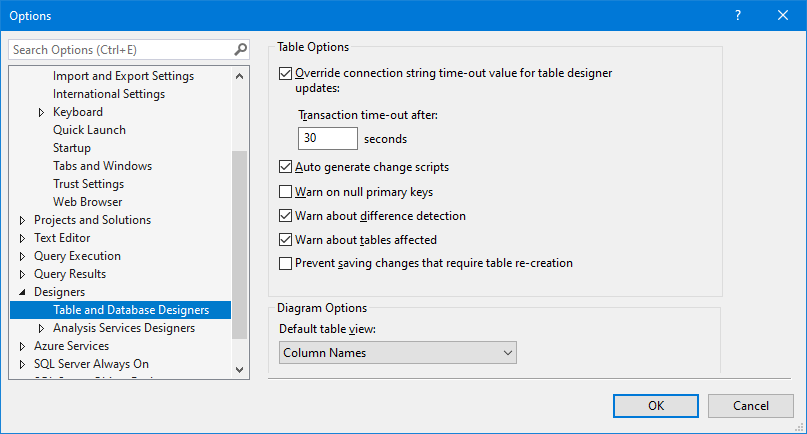Click the search magnifier icon
807x434 pixels.
tap(240, 49)
